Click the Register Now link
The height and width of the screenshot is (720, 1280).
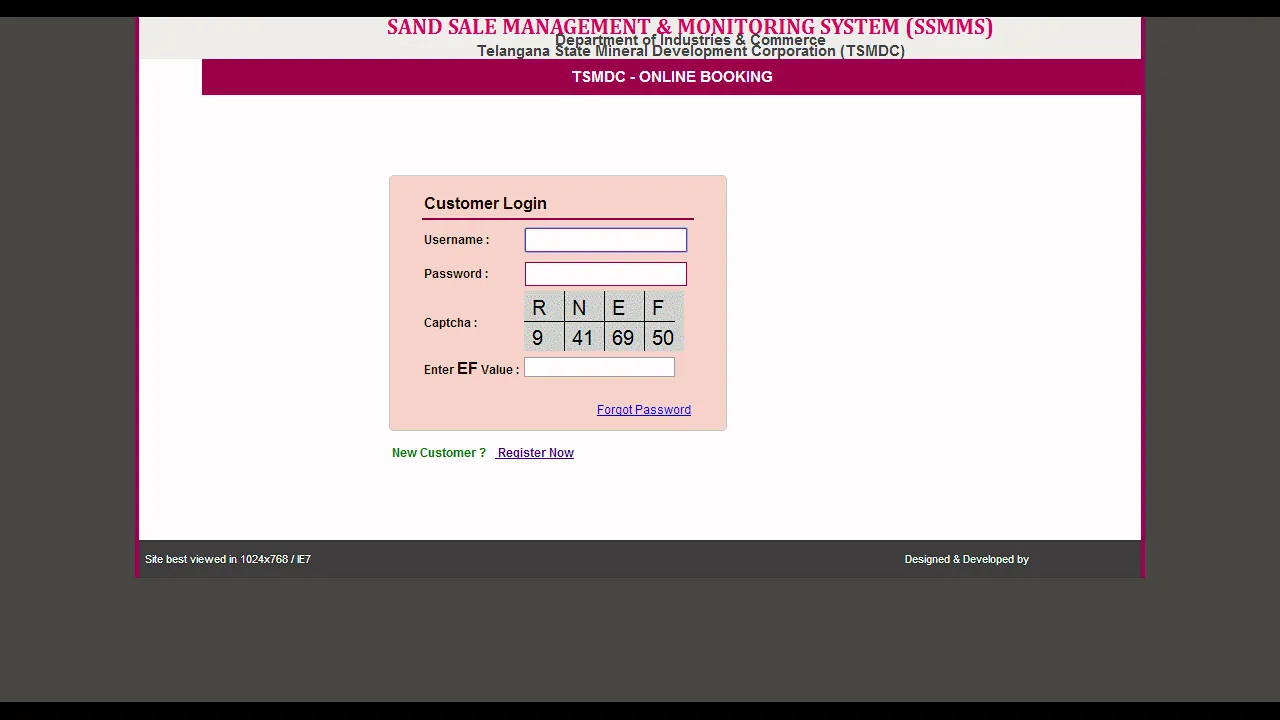point(535,453)
